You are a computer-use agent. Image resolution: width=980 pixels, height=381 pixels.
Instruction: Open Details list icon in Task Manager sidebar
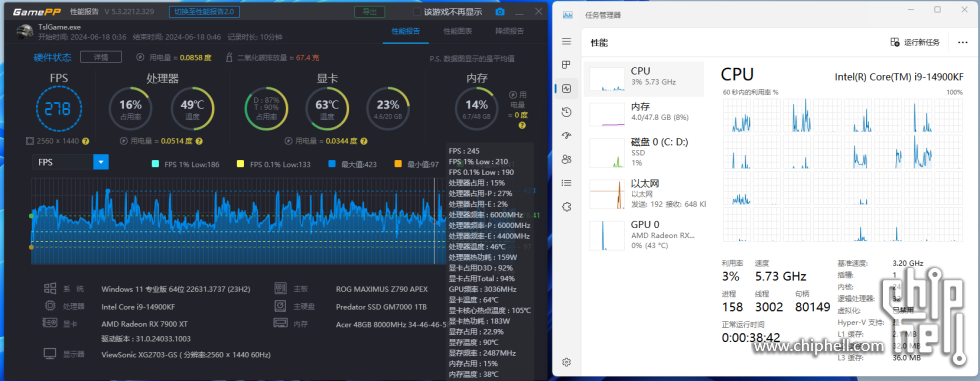(566, 183)
